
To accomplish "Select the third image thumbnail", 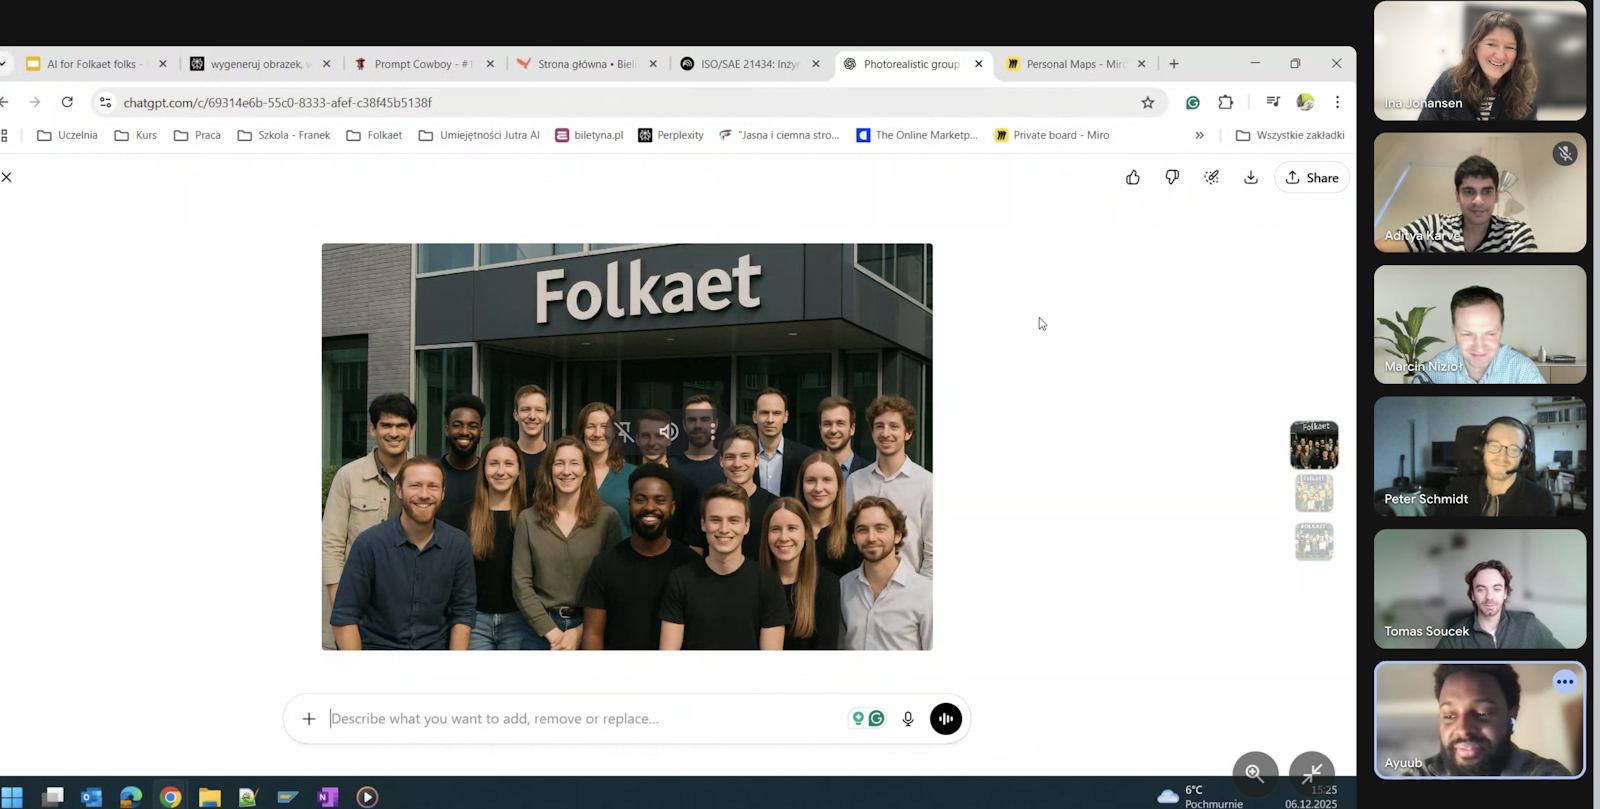I will [1314, 541].
